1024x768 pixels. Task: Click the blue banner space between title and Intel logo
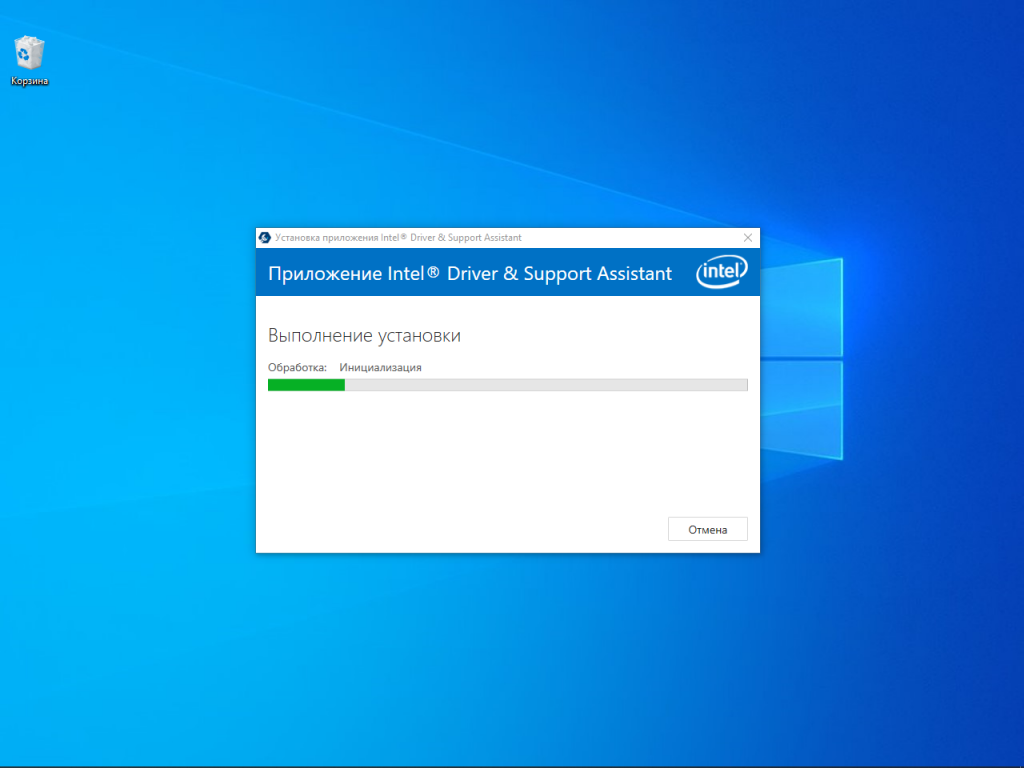coord(684,274)
